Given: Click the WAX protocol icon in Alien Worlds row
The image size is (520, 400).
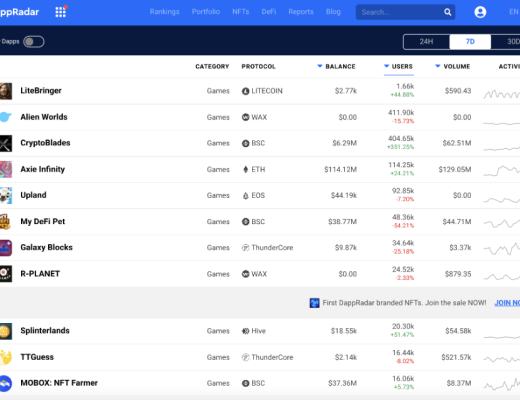Looking at the screenshot, I should (245, 117).
